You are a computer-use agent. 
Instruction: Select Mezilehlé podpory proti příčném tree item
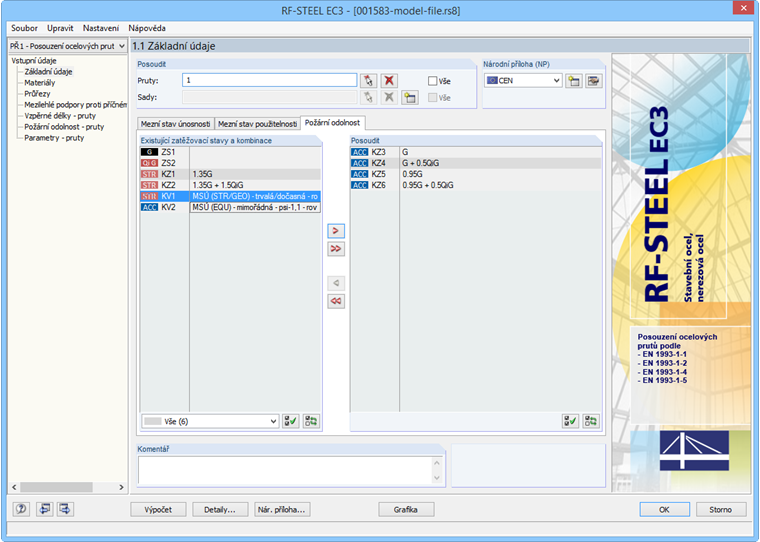[76, 105]
